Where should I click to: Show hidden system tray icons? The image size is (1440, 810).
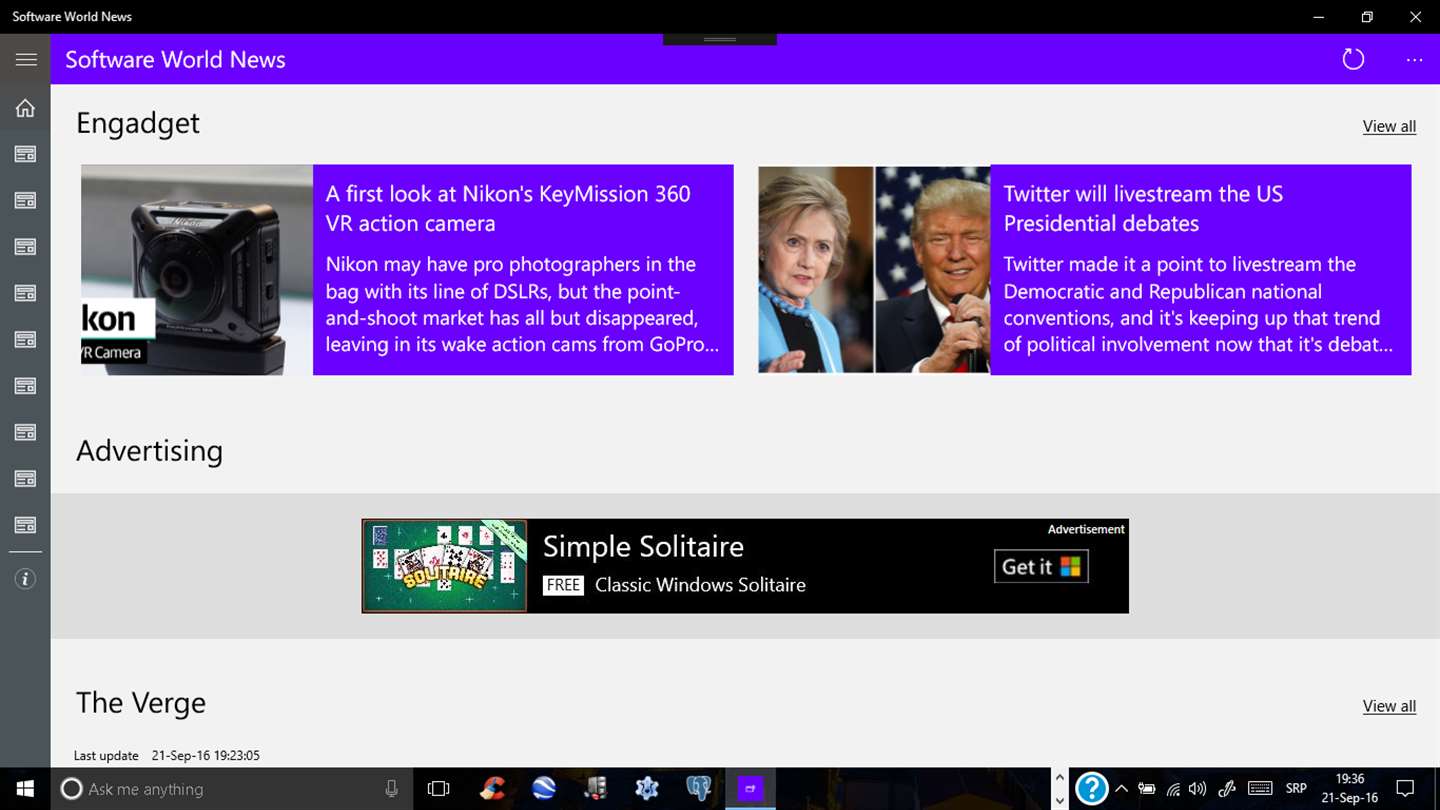(x=1121, y=789)
